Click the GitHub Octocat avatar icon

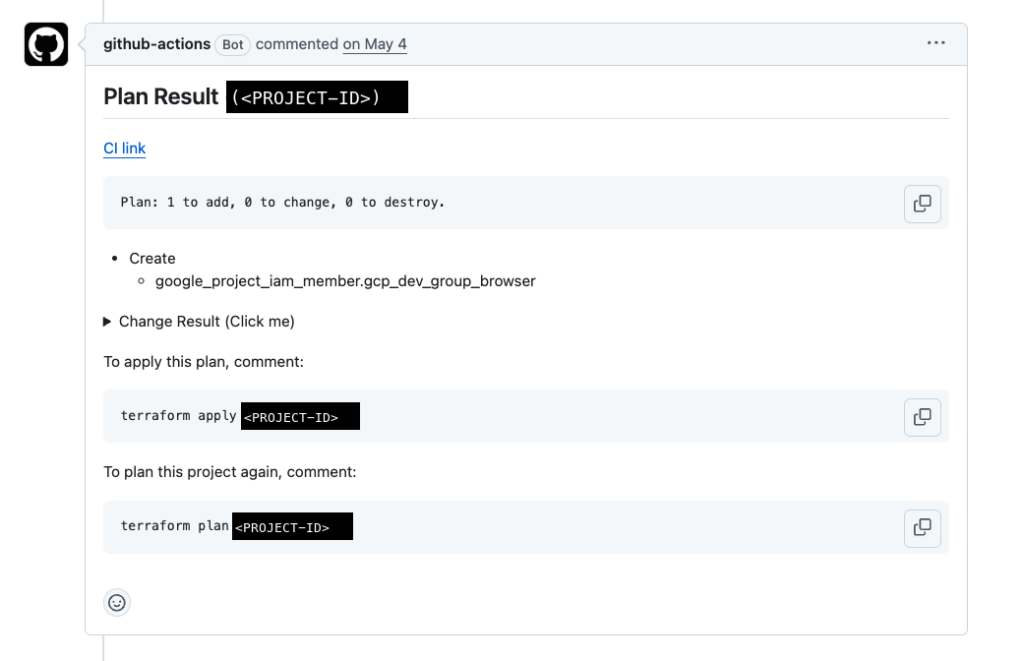click(46, 44)
